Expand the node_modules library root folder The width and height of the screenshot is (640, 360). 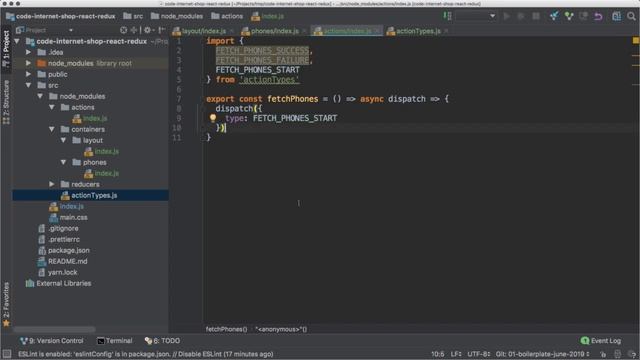click(28, 63)
